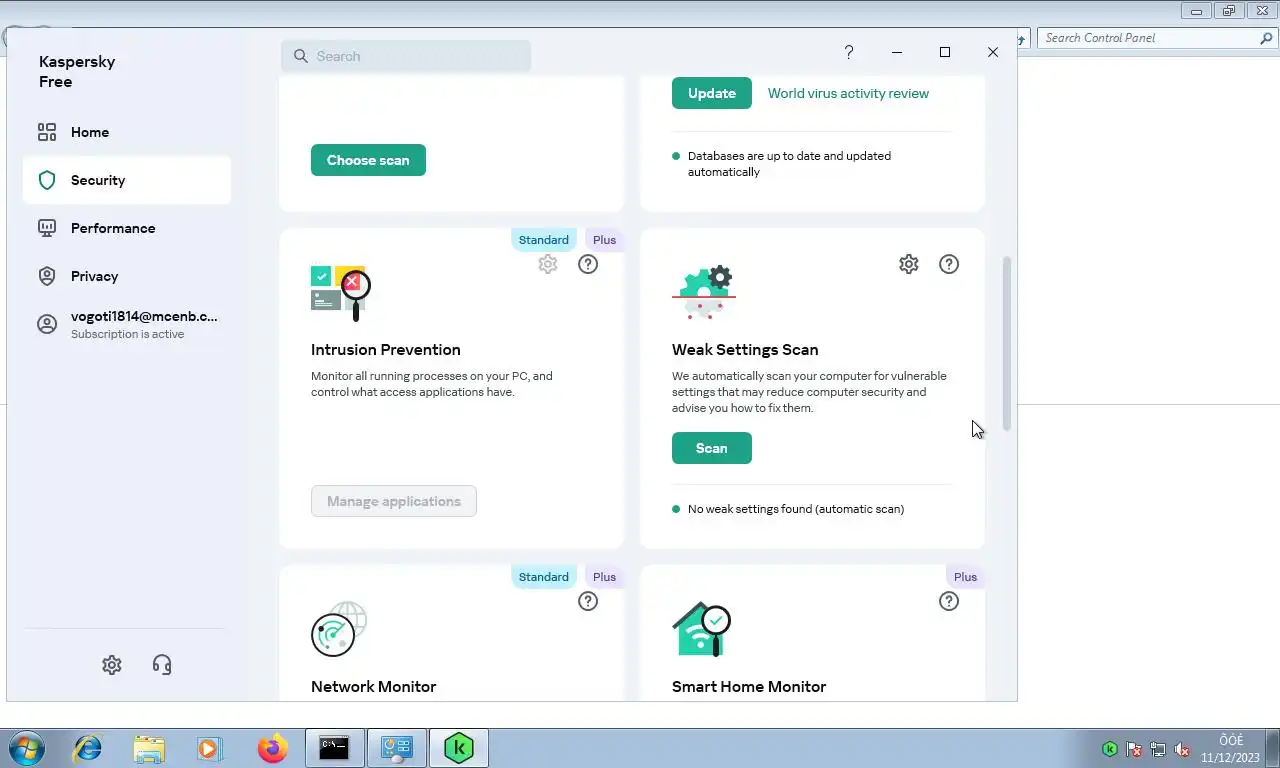
Task: Click Plus badge on Network Monitor card
Action: (604, 577)
